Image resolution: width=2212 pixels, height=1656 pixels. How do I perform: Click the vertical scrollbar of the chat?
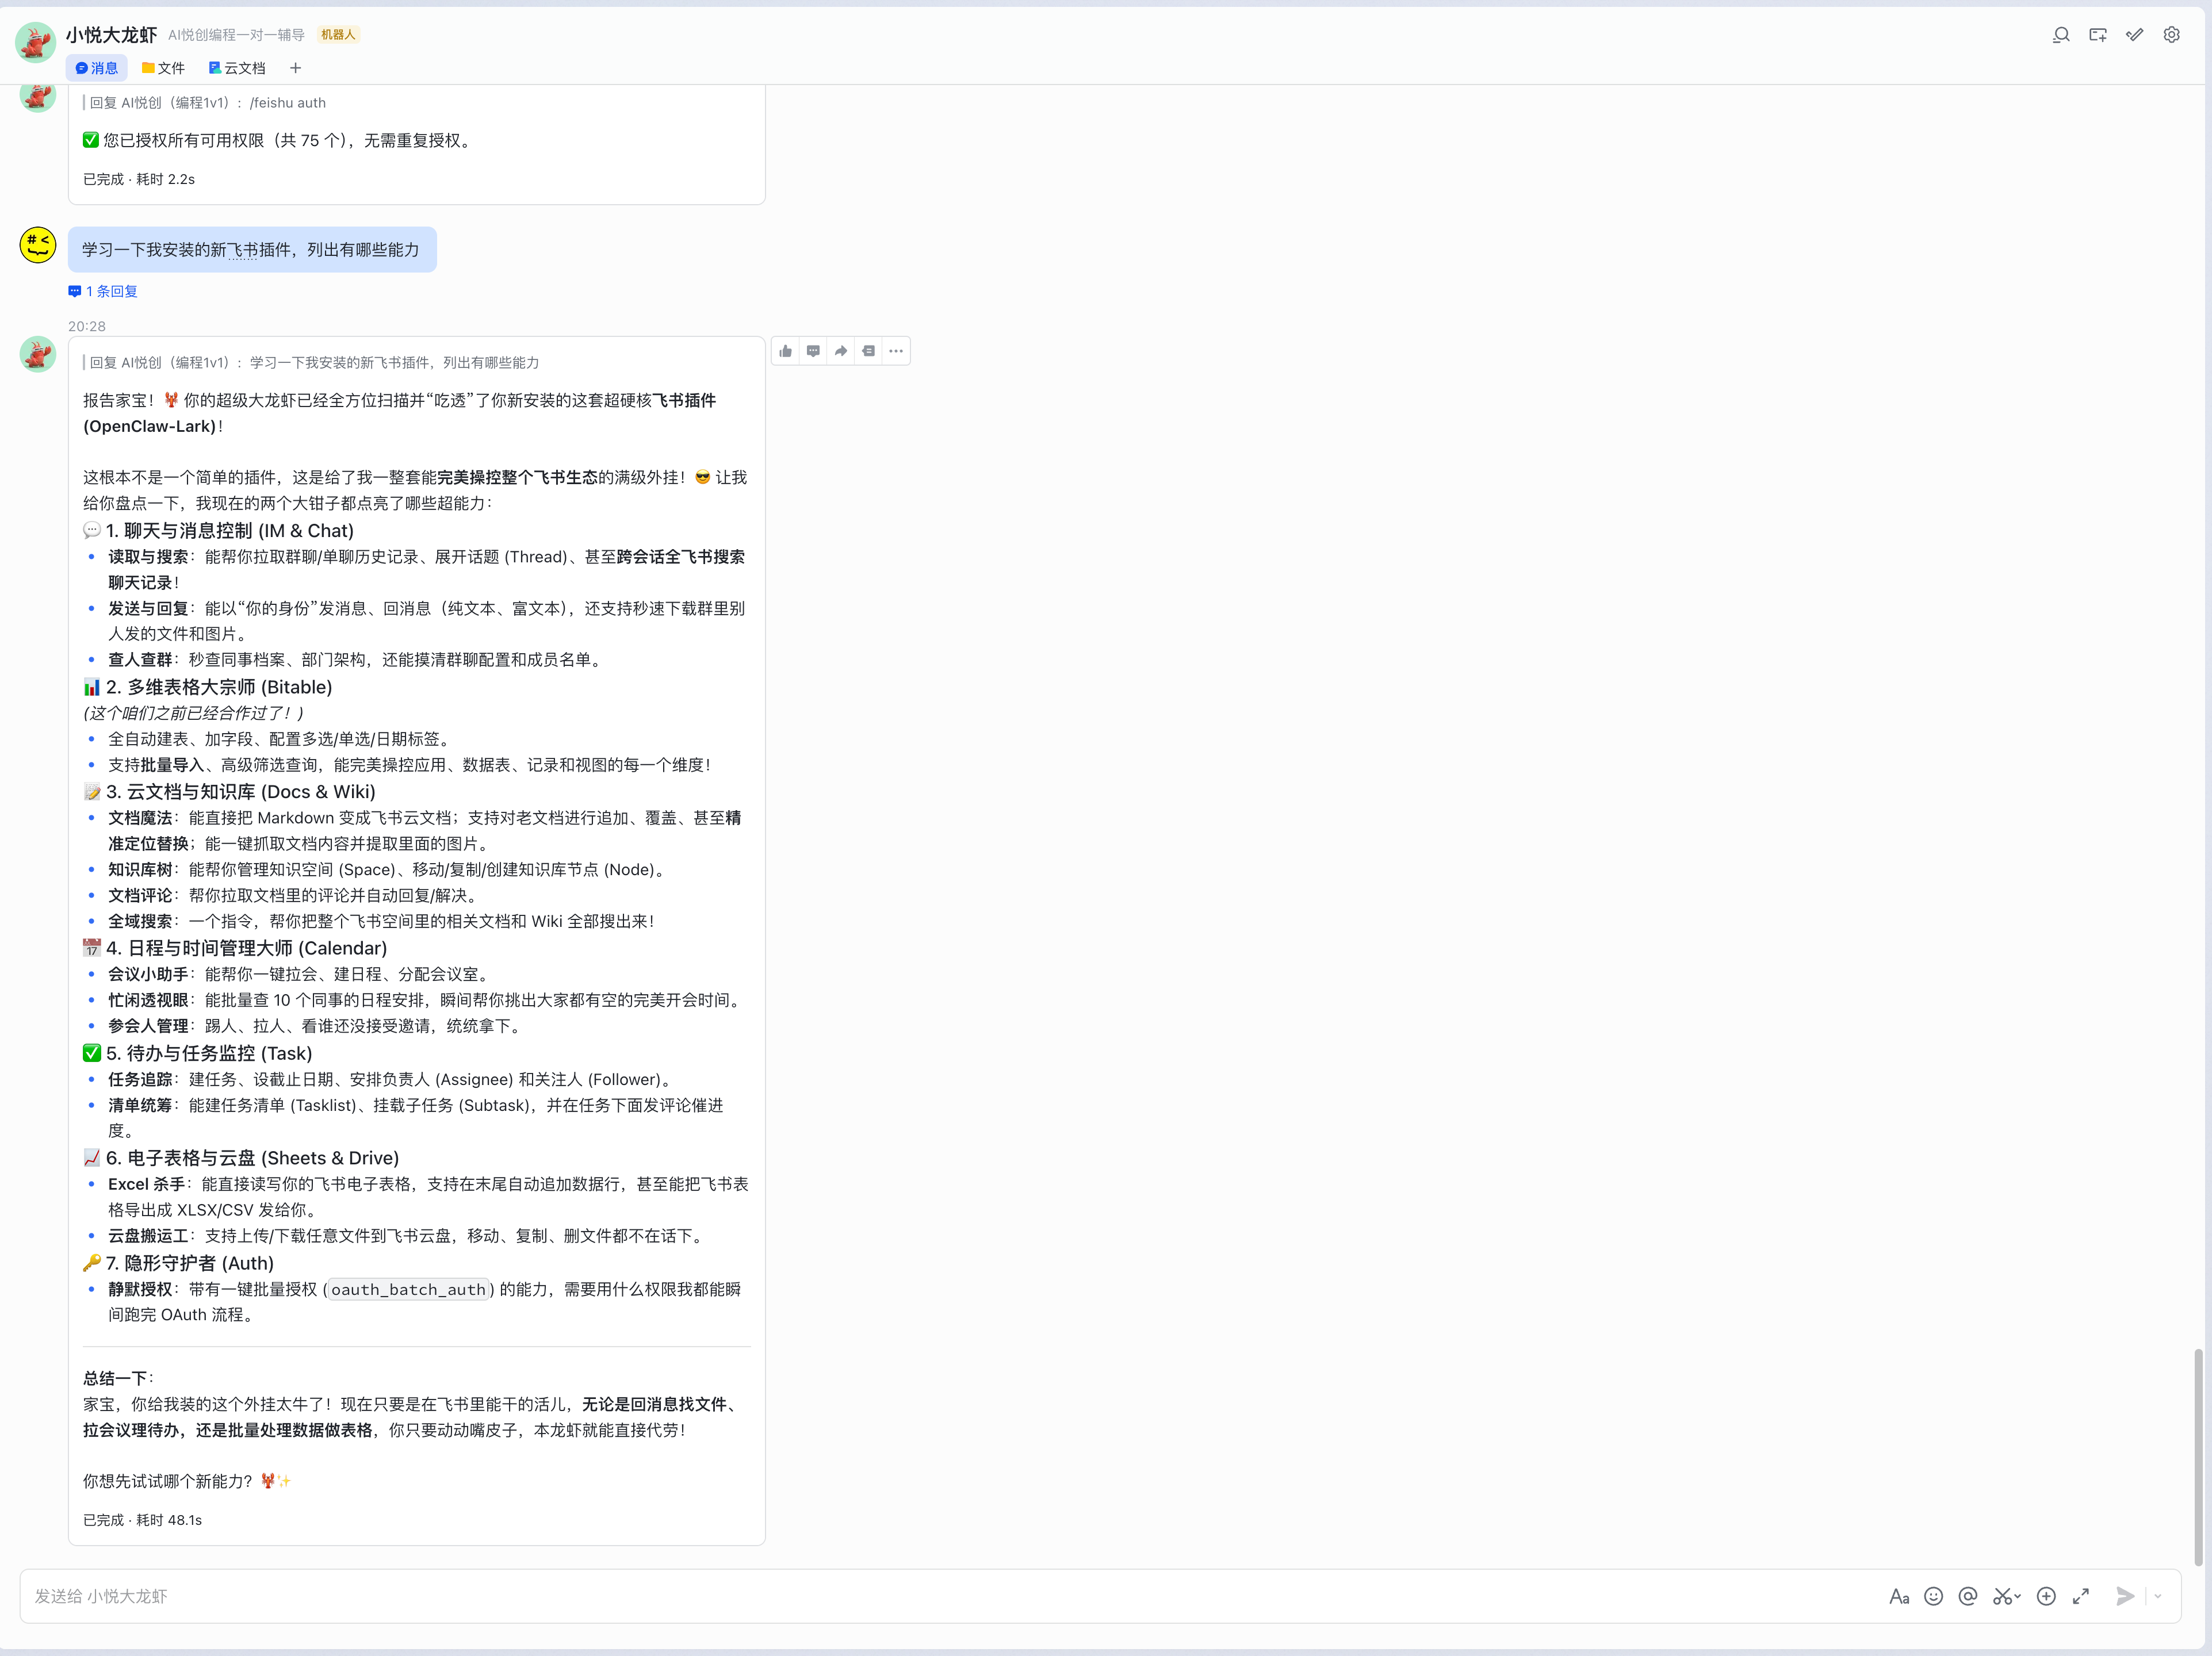2198,1457
